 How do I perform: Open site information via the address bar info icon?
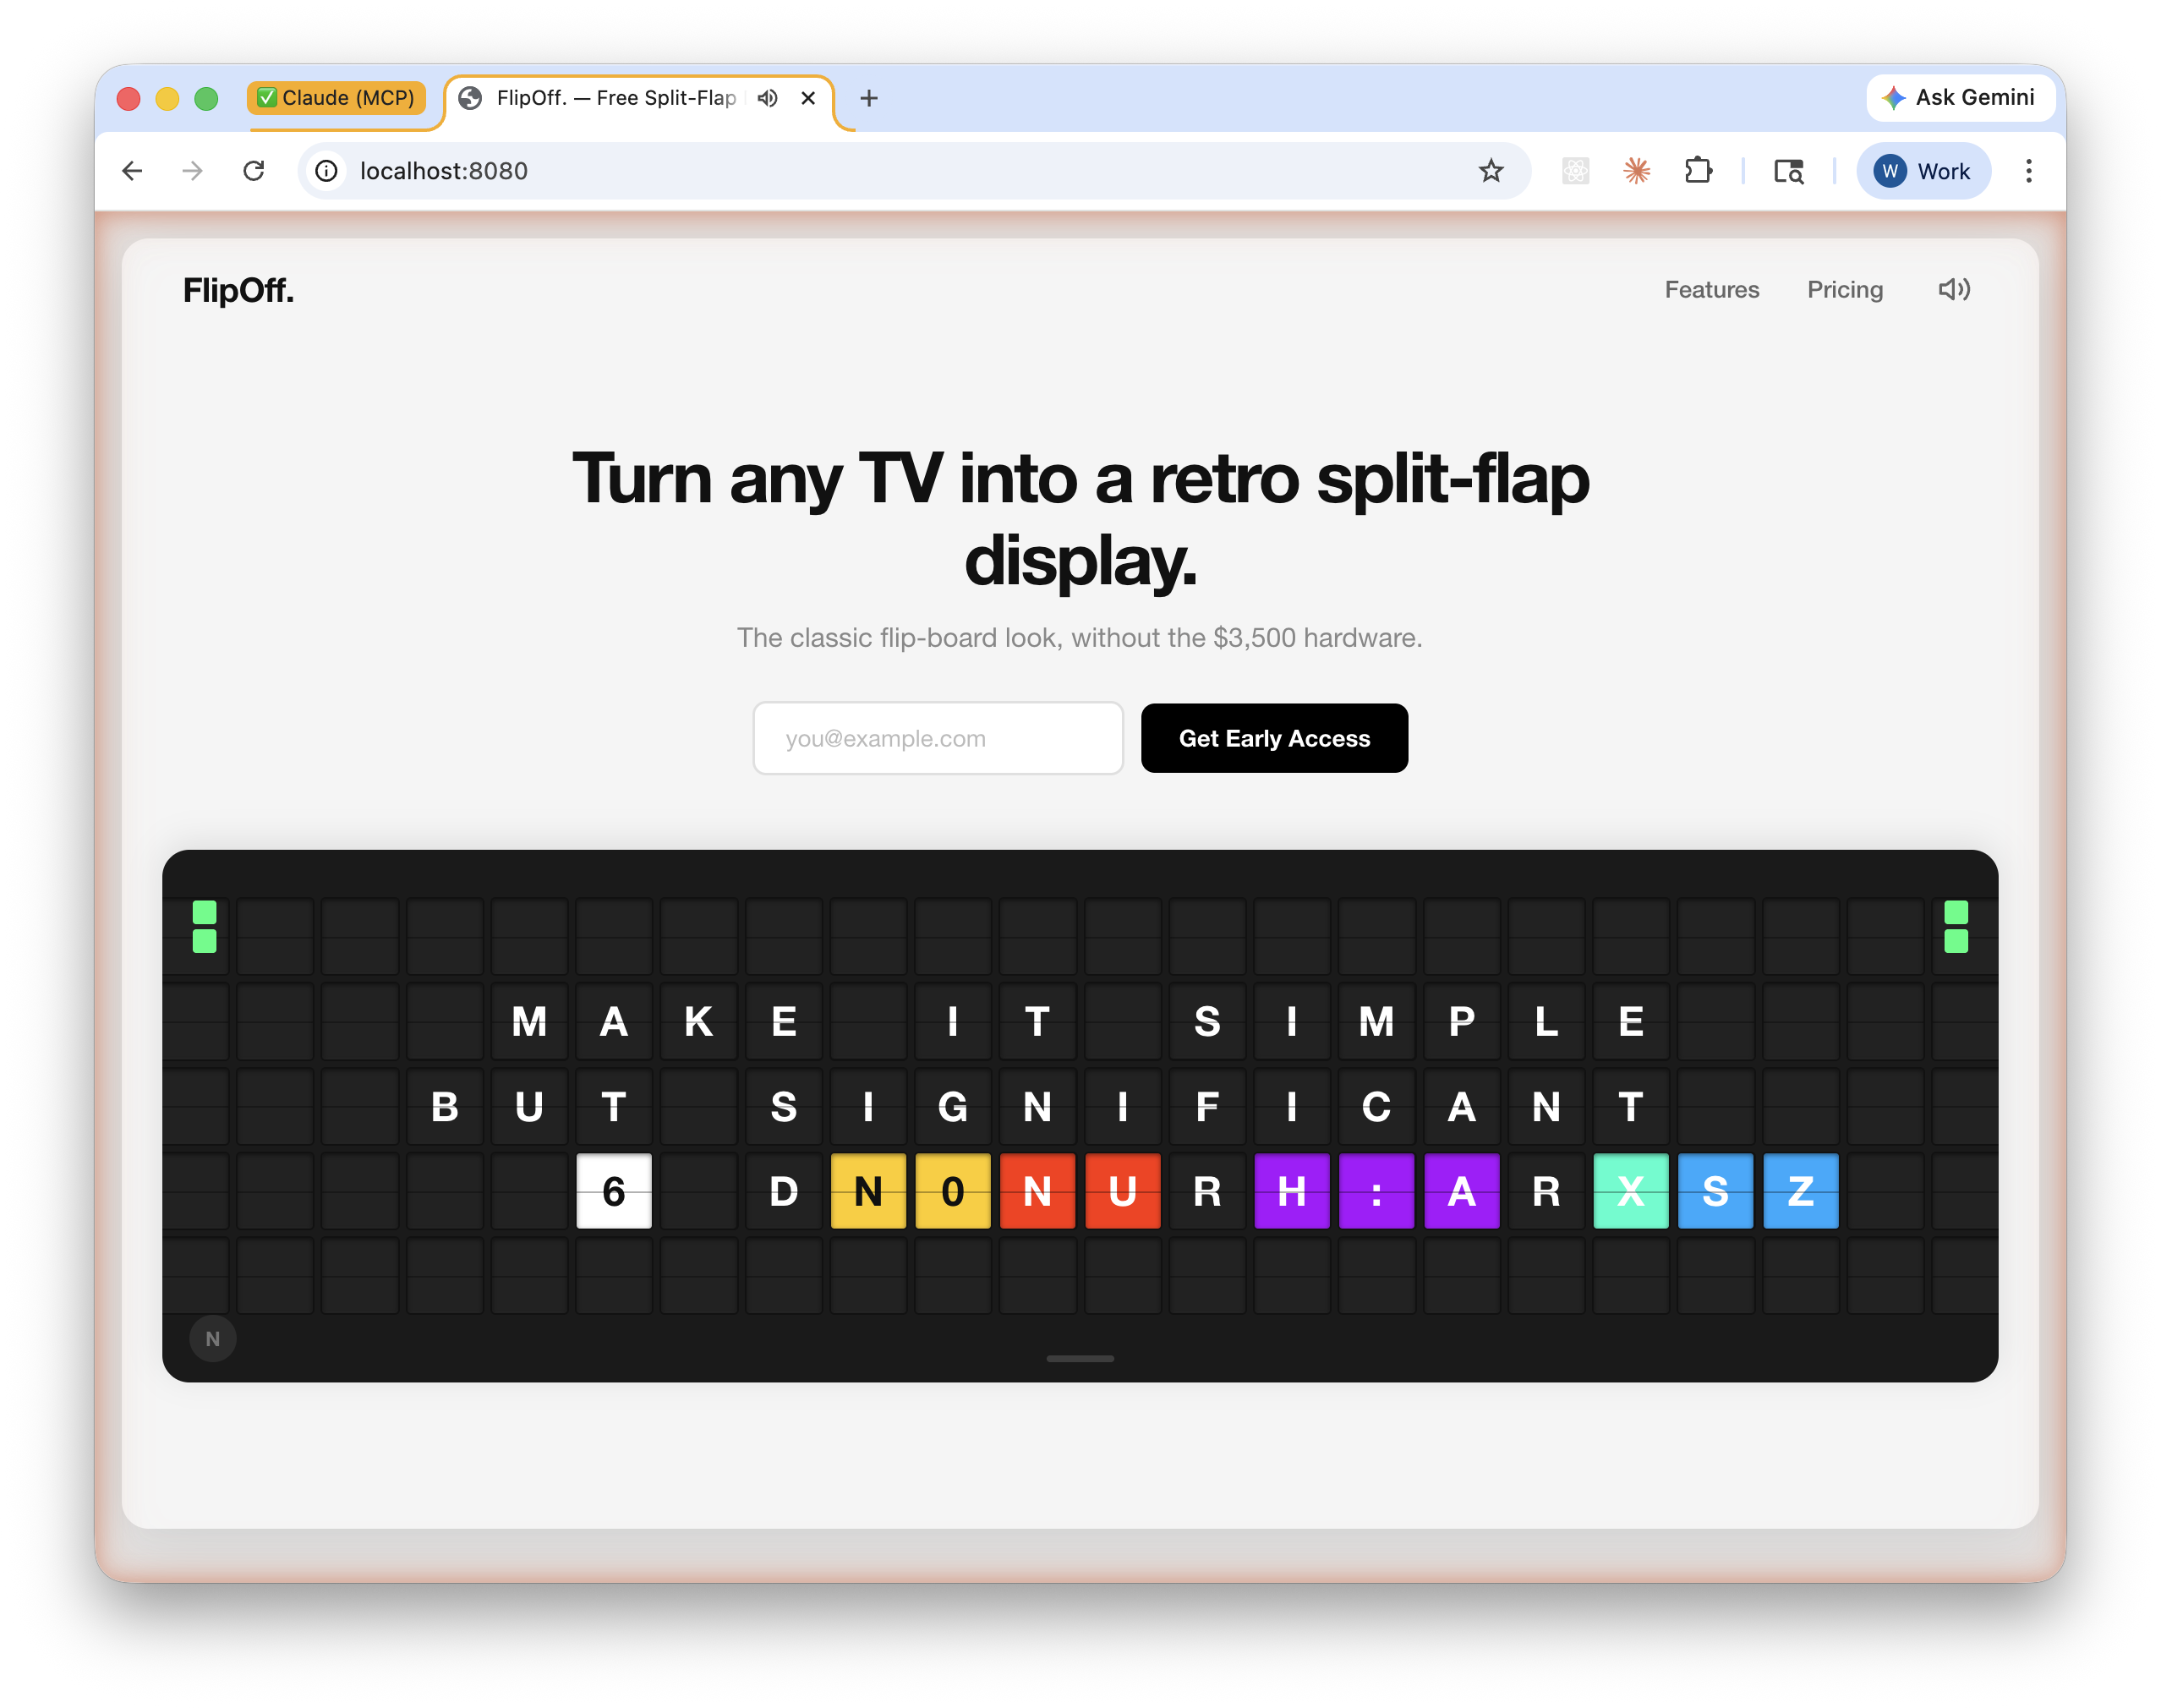(x=326, y=171)
